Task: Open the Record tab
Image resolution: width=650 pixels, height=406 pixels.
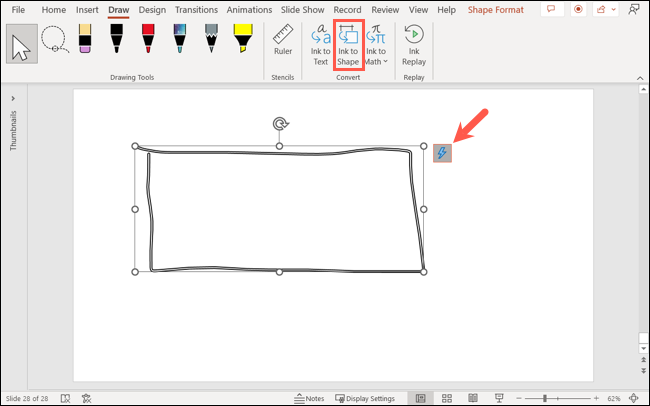Action: (x=347, y=10)
